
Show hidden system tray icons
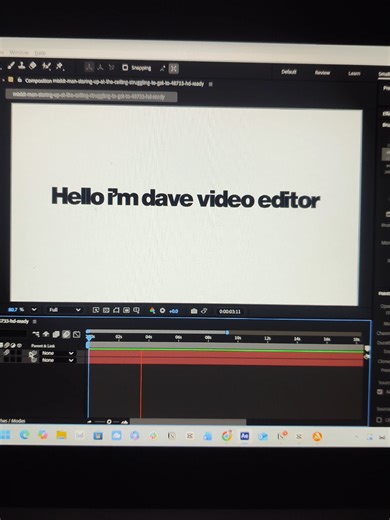[356, 437]
